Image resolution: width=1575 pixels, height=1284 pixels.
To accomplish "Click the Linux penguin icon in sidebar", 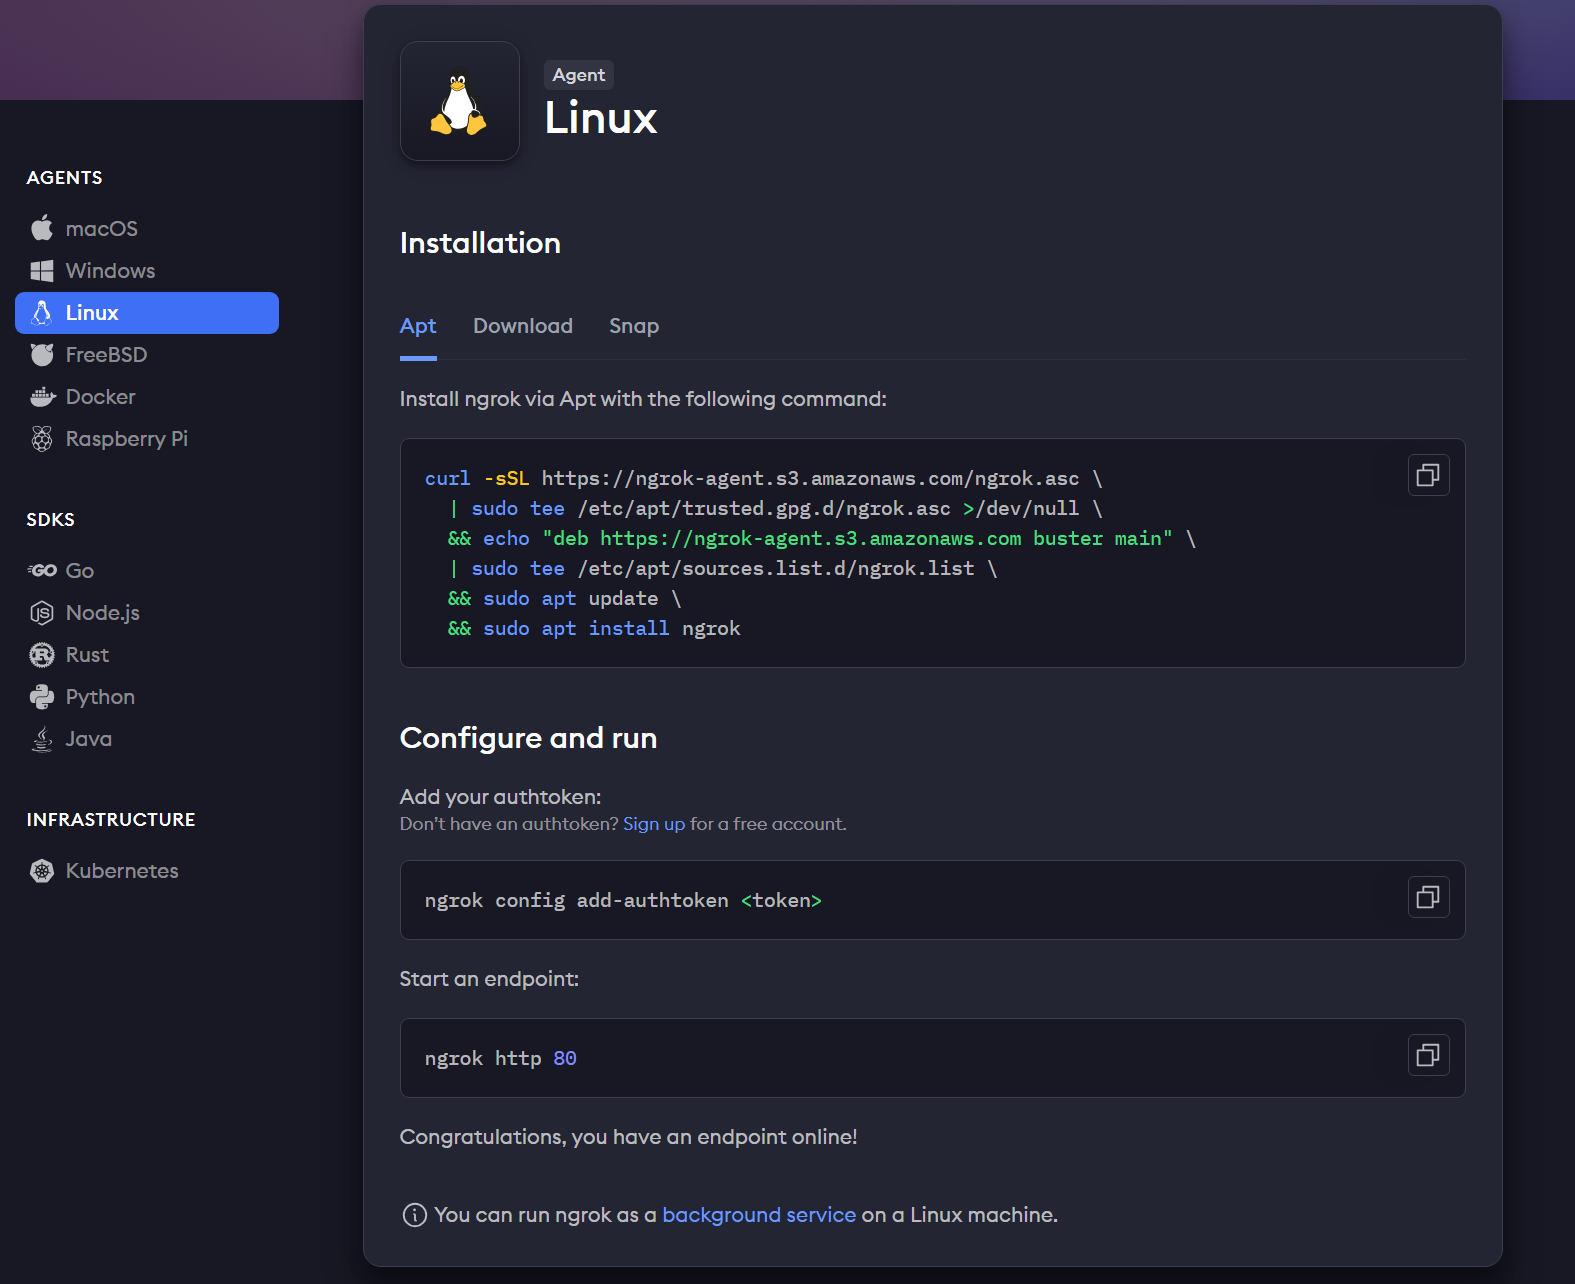I will 42,313.
